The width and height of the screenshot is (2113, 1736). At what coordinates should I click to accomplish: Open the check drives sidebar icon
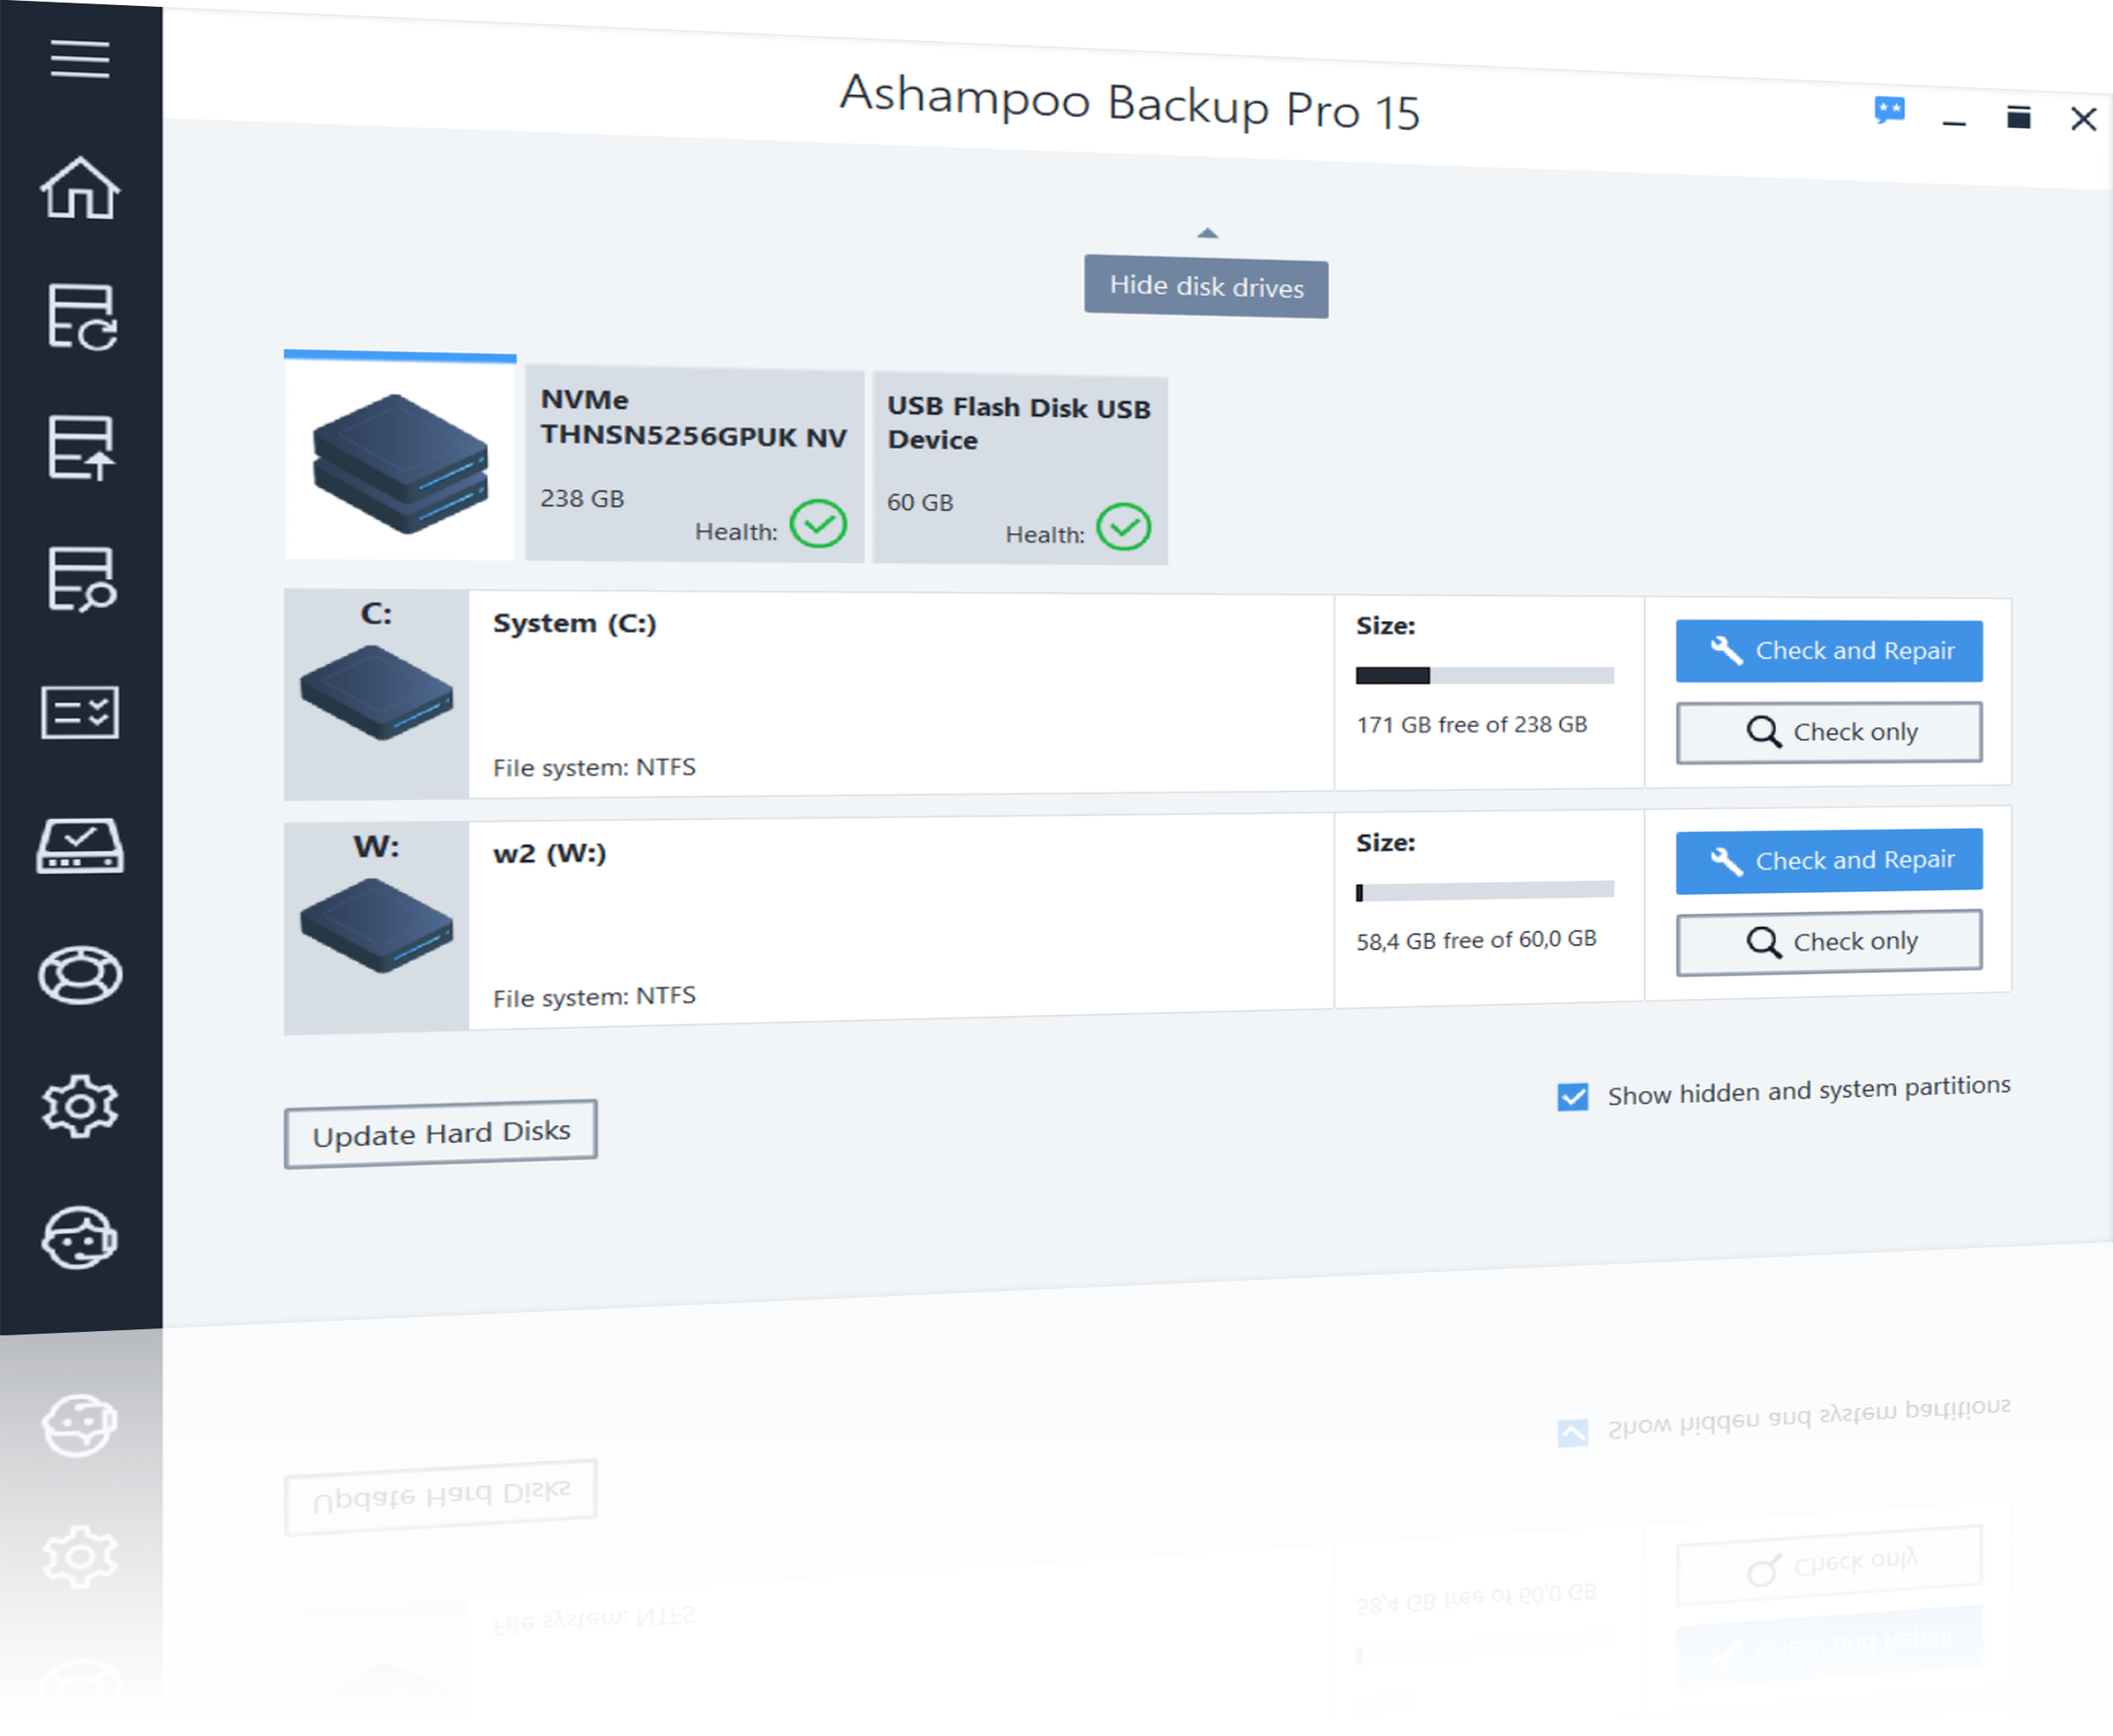[80, 846]
